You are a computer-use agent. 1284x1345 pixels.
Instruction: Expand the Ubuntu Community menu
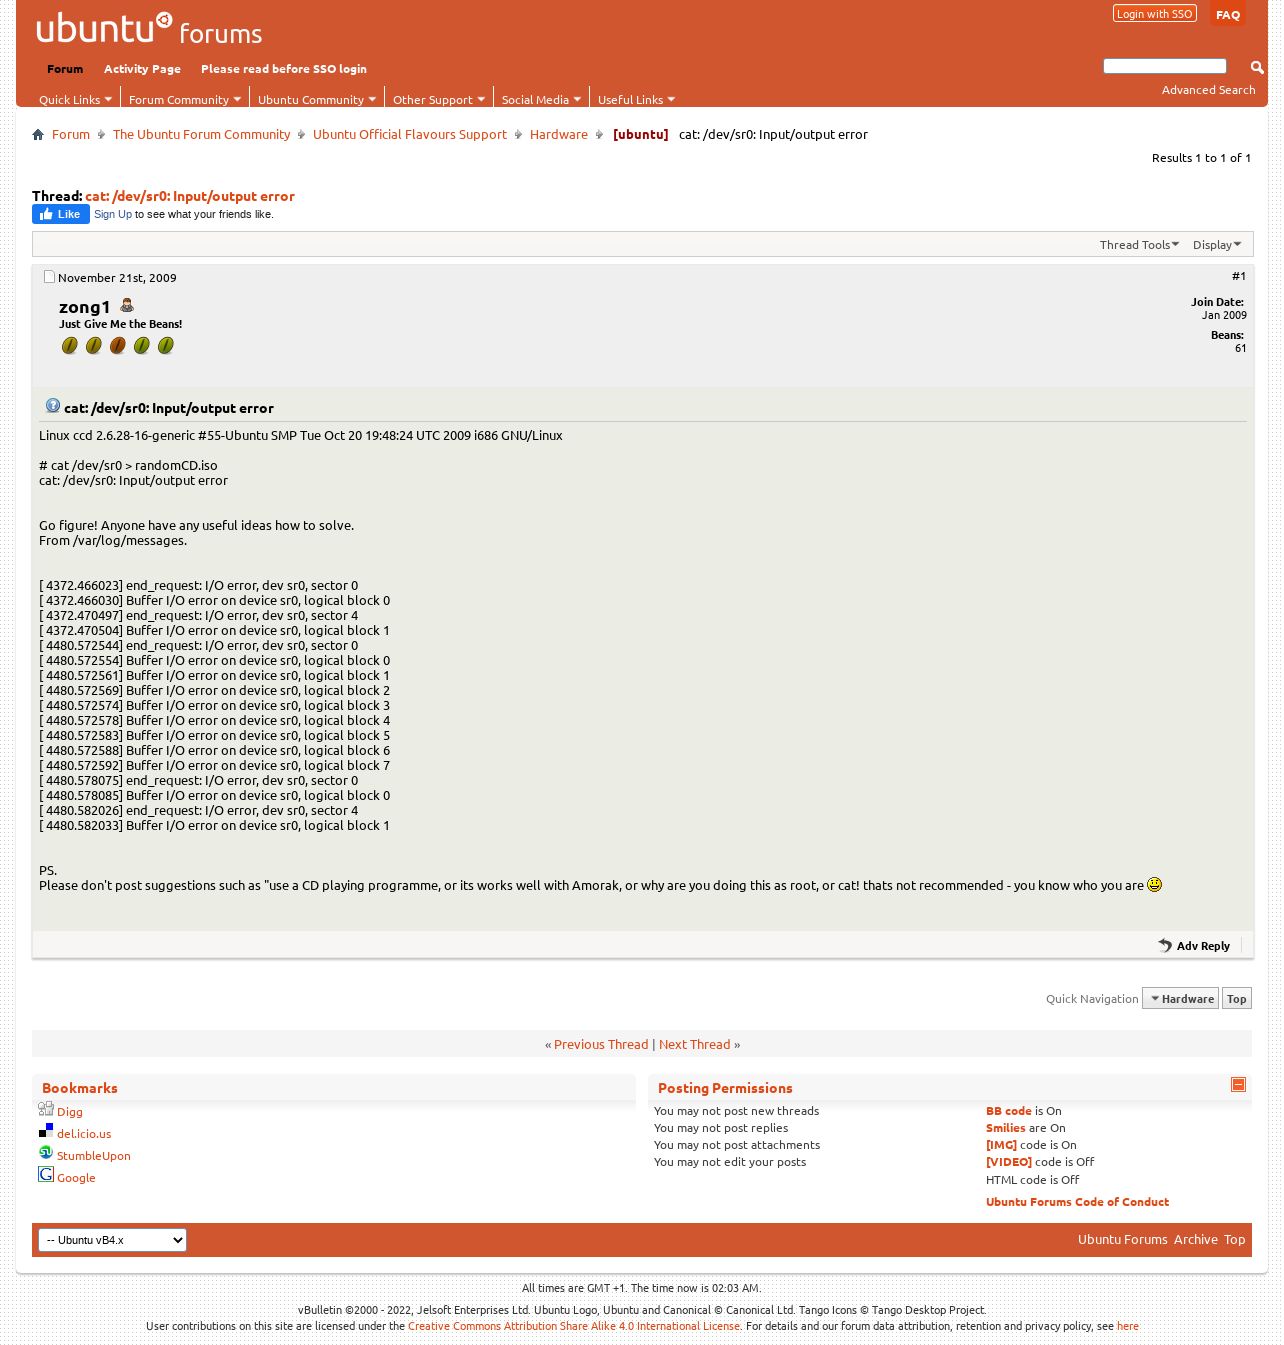[316, 99]
